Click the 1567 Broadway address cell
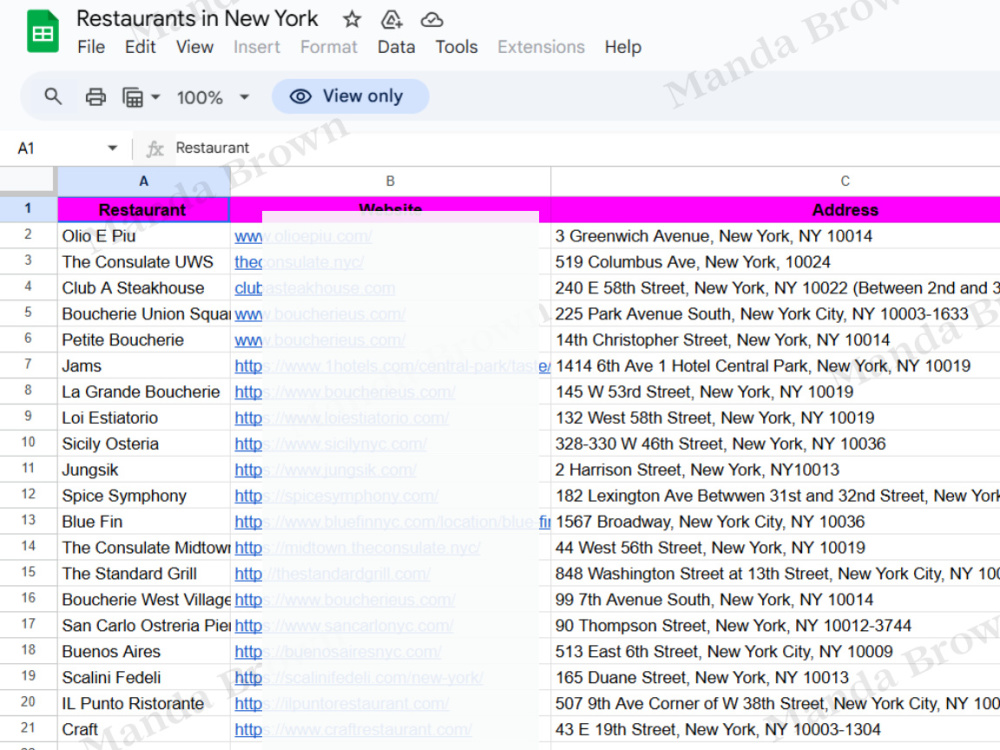The height and width of the screenshot is (750, 1000). [x=776, y=522]
